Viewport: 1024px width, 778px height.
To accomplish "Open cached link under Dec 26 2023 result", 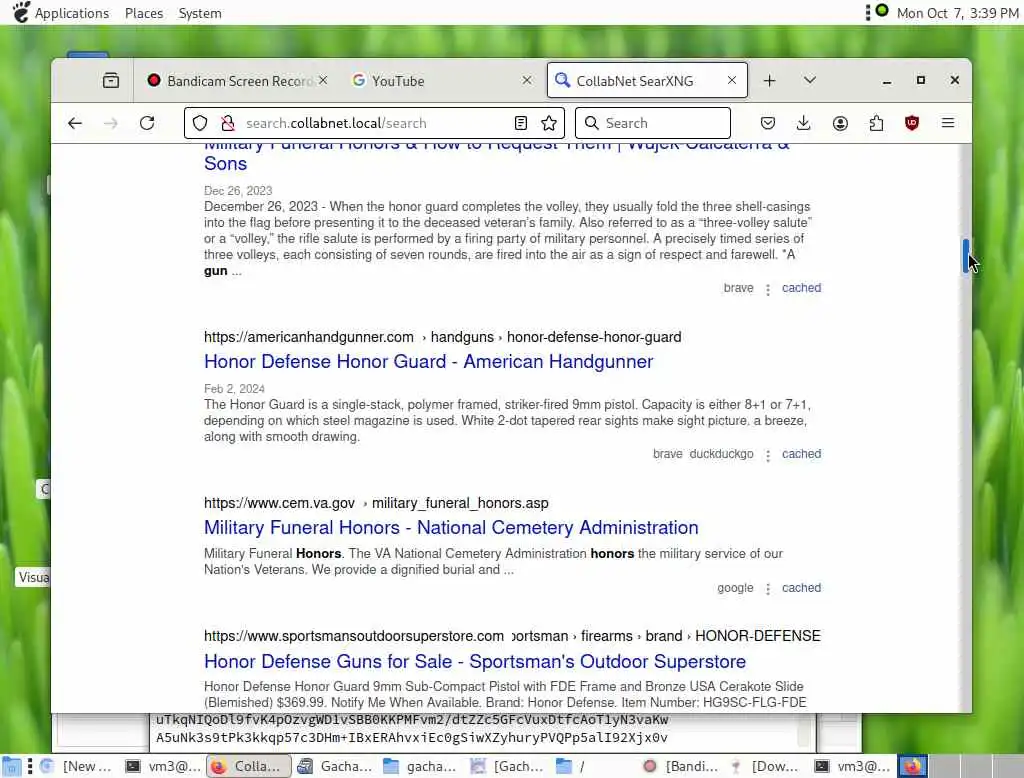I will click(801, 287).
